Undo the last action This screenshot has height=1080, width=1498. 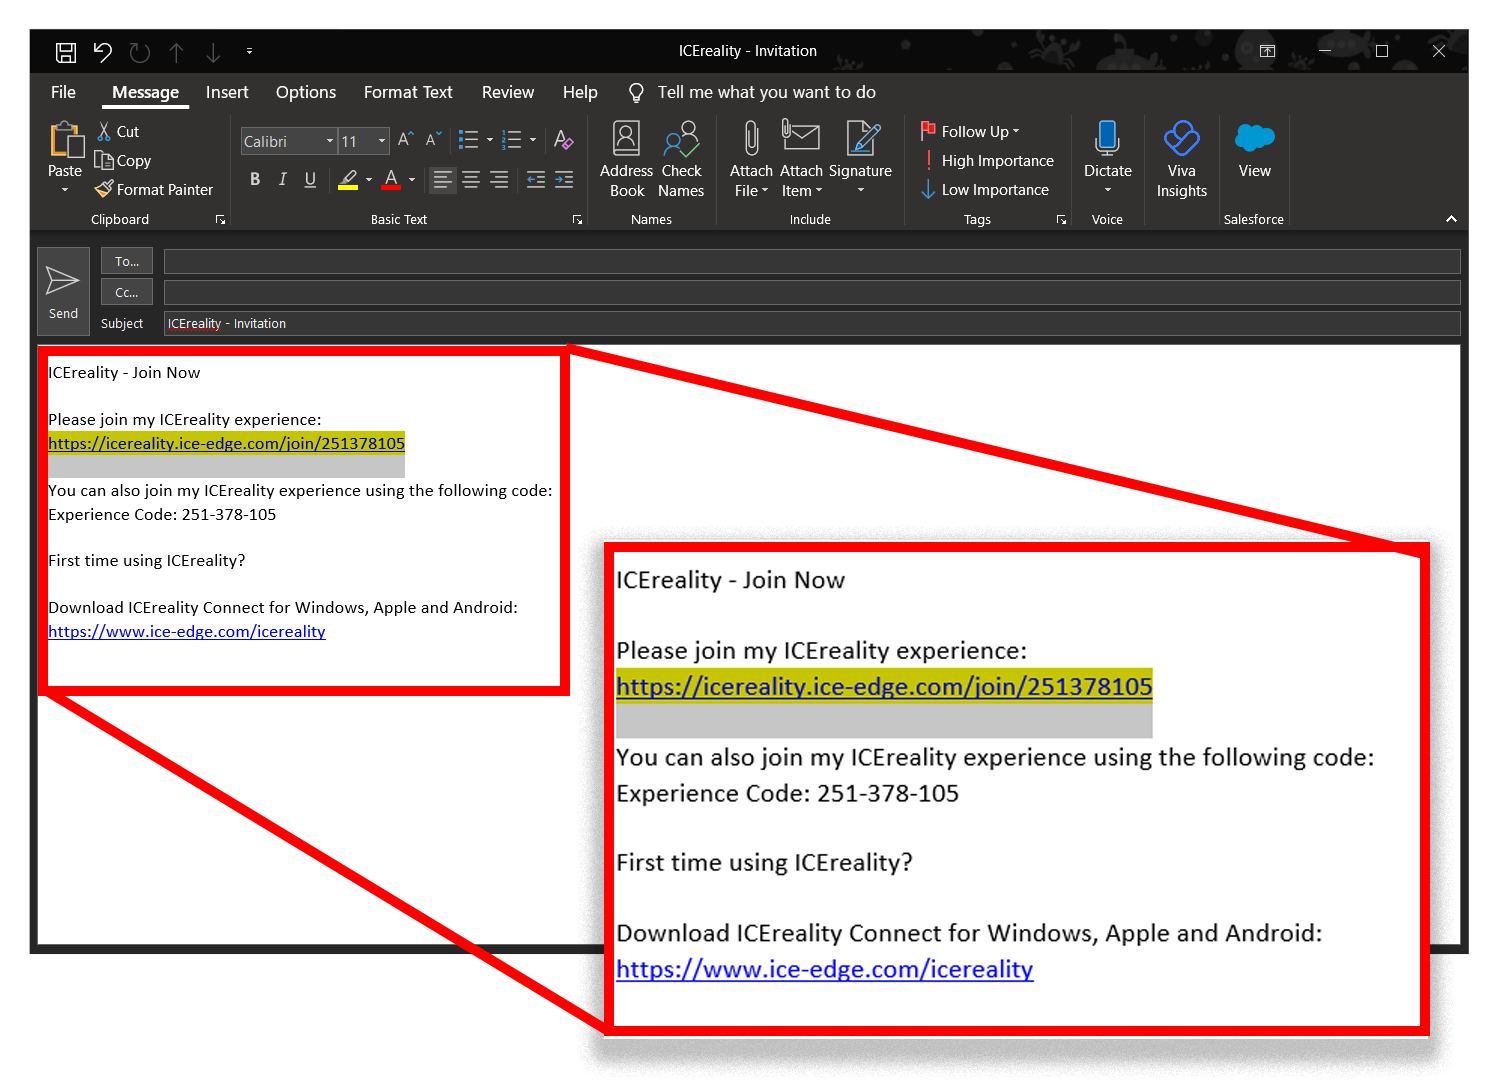click(103, 52)
